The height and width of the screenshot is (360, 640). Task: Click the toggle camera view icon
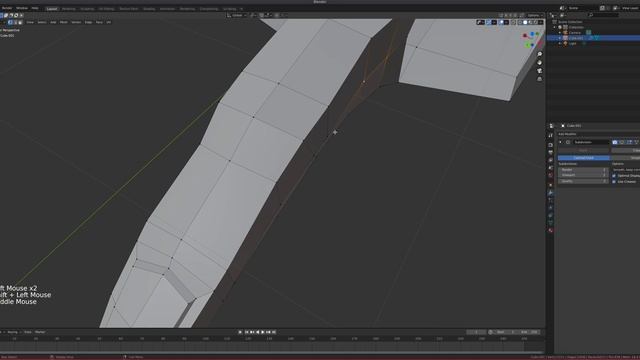click(540, 71)
